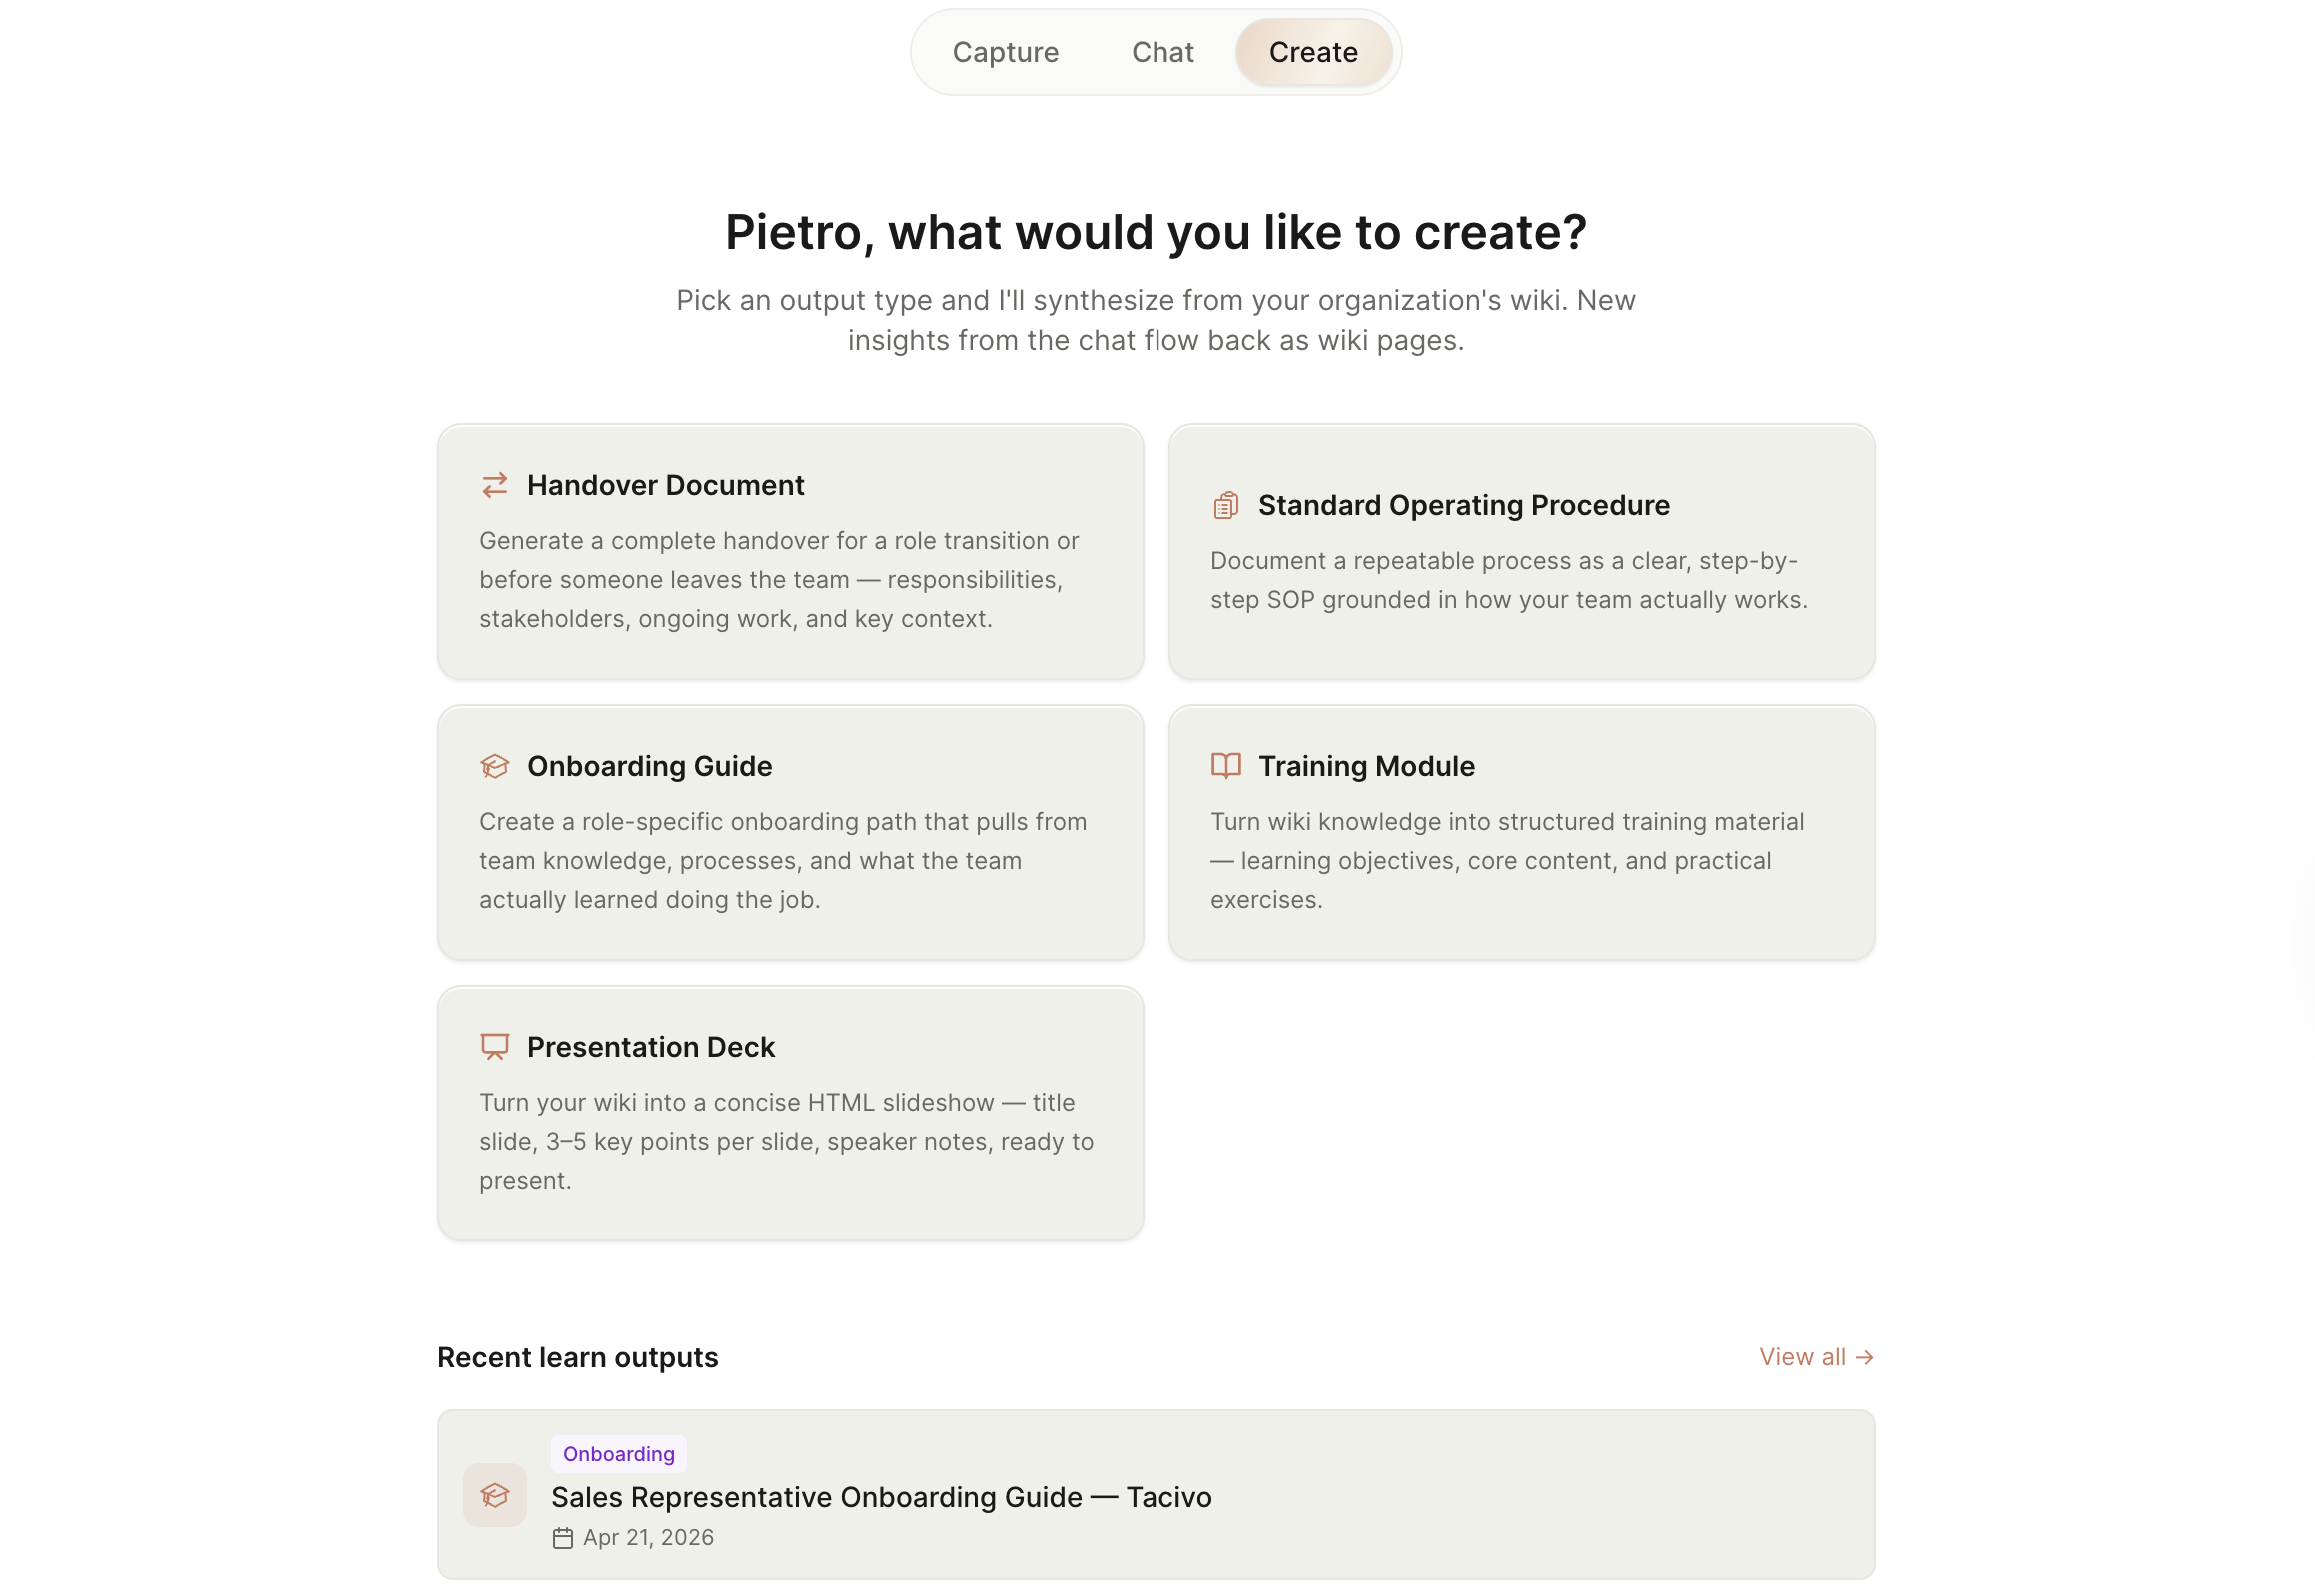The width and height of the screenshot is (2315, 1596).
Task: Select the Presentation Deck card description
Action: tap(786, 1142)
